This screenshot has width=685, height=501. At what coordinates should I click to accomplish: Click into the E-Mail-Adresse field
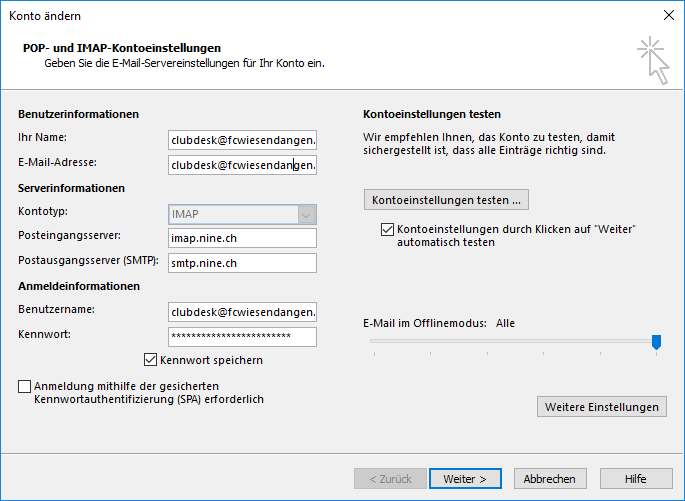coord(243,165)
